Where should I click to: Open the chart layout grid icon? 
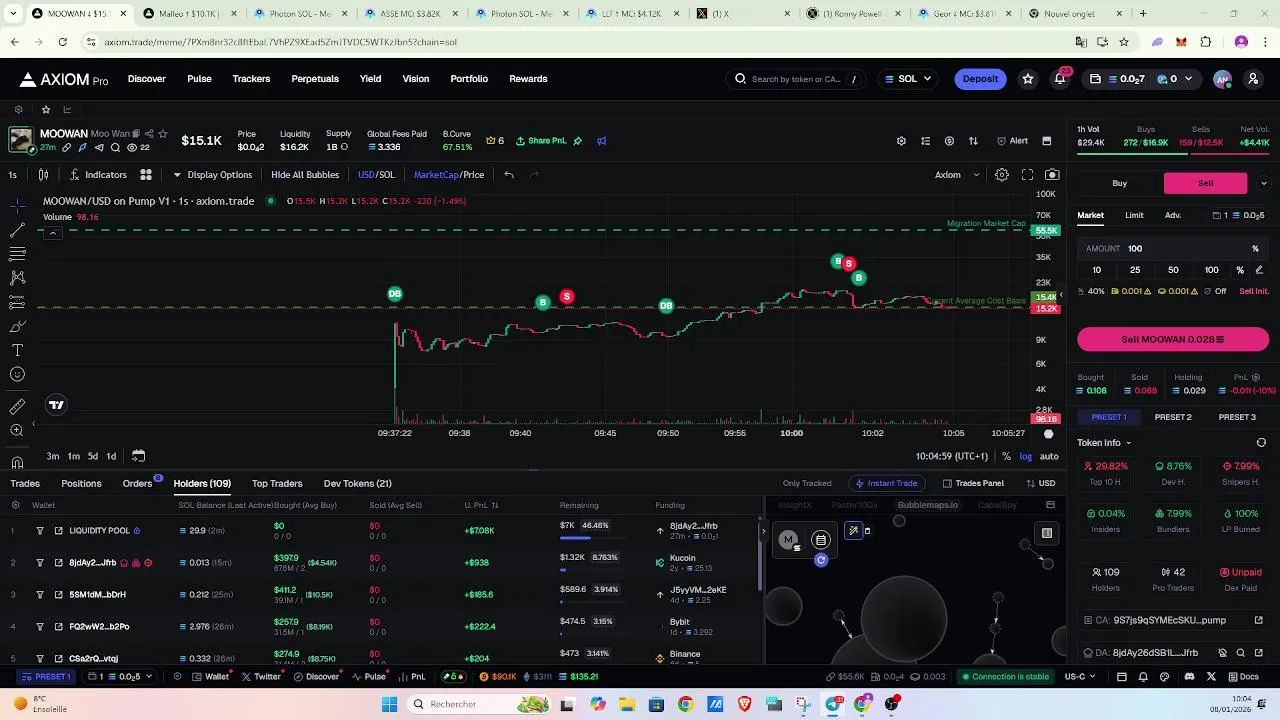click(146, 175)
